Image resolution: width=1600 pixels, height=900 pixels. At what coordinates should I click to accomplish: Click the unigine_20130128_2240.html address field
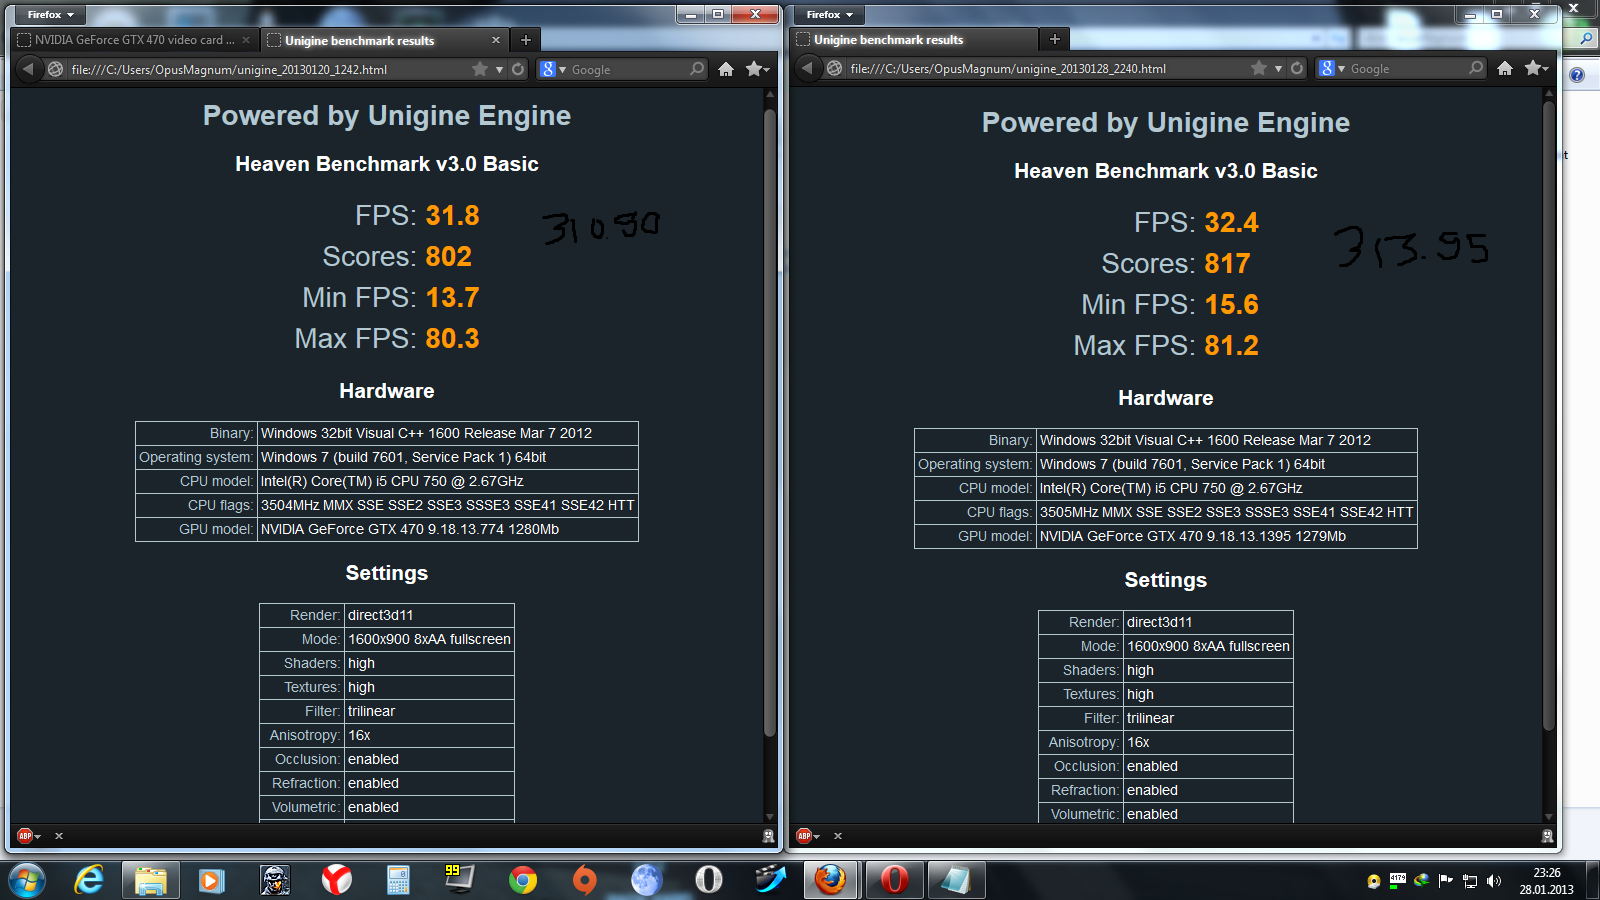(x=1040, y=69)
